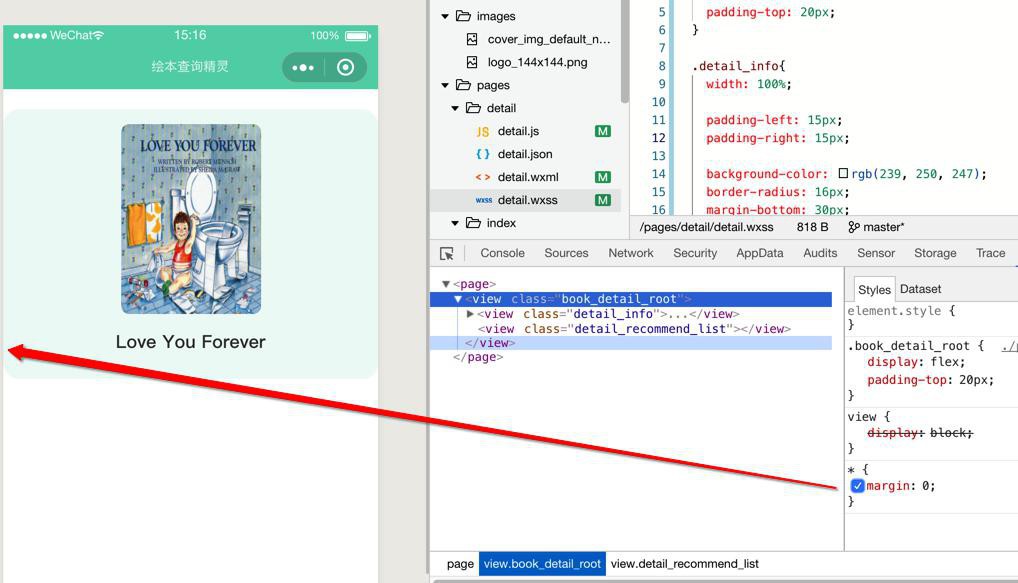
Task: Collapse the page element node
Action: tap(446, 284)
